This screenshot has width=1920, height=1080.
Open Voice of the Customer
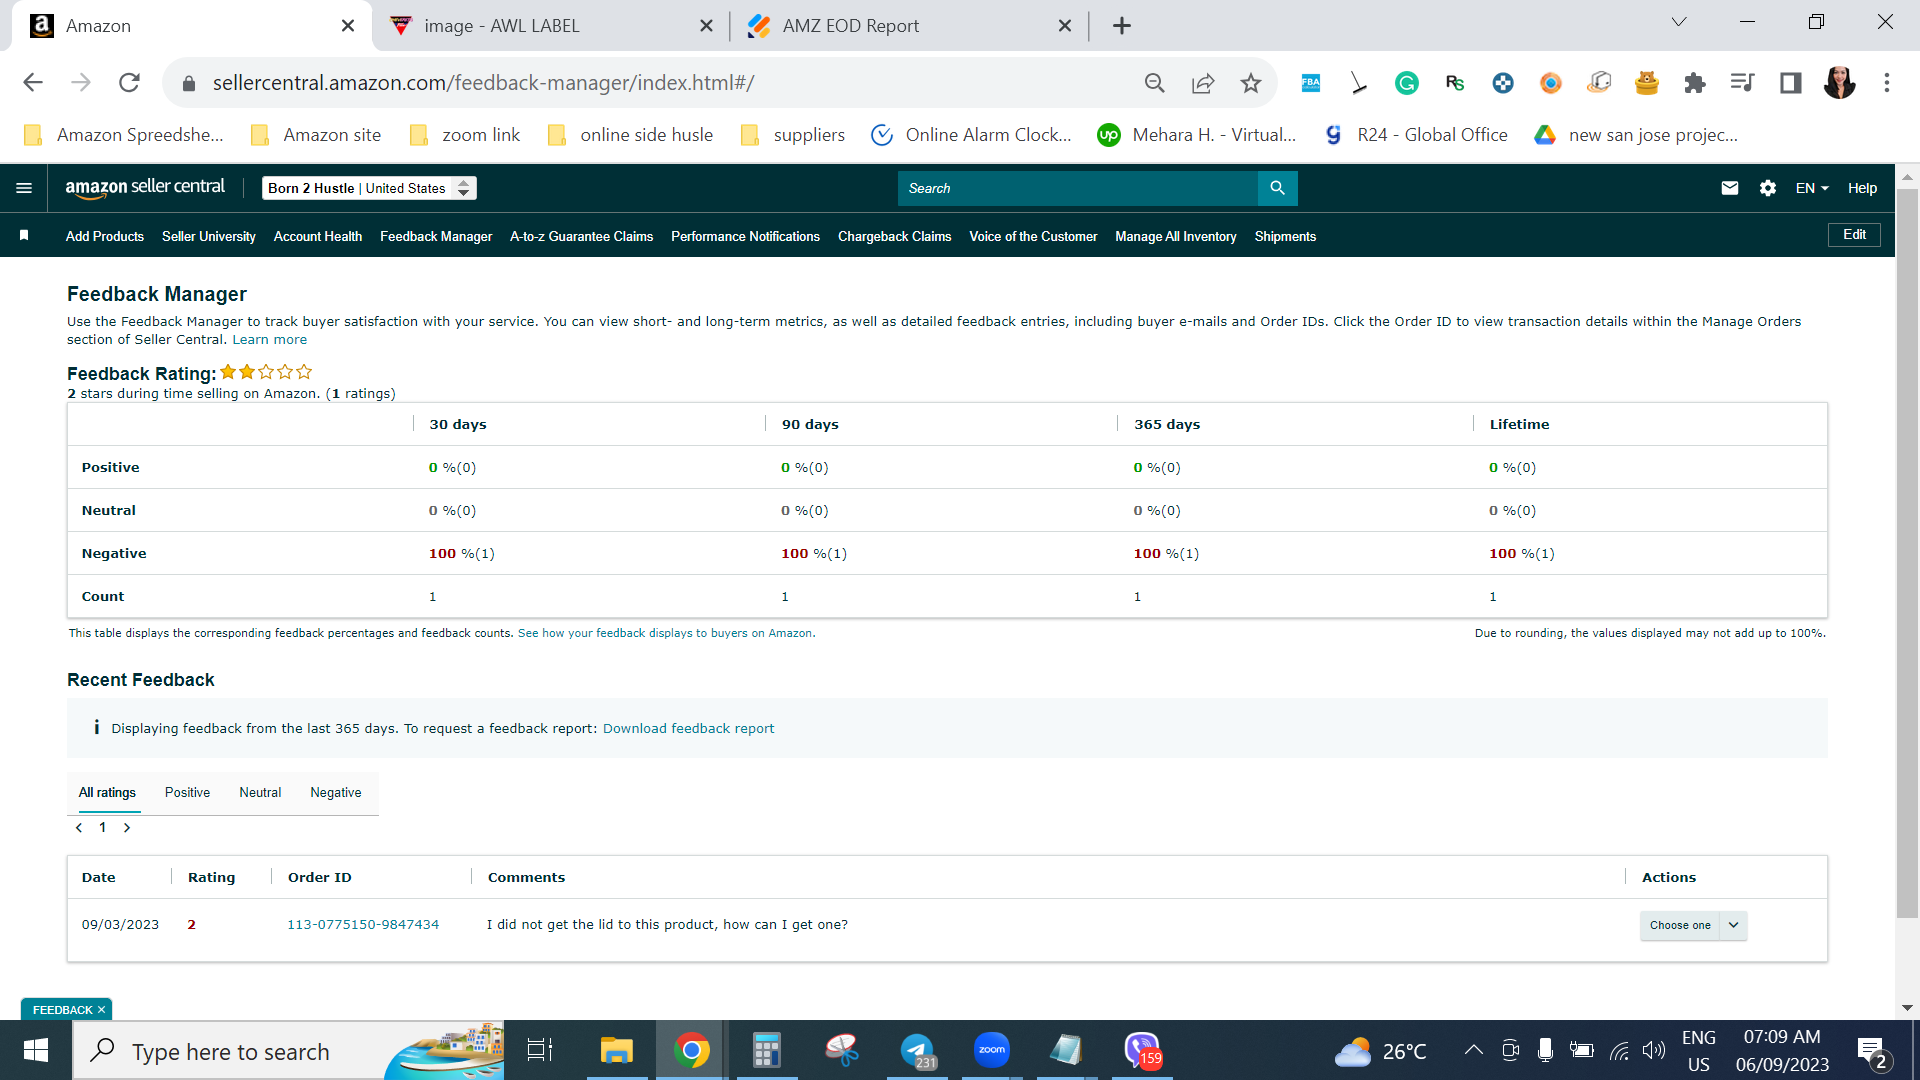[1033, 237]
